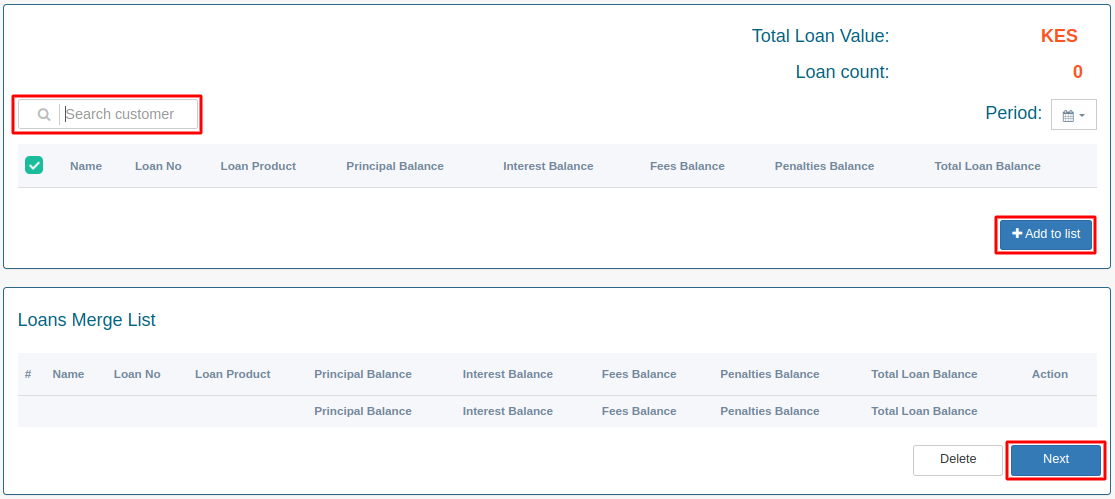Image resolution: width=1115 pixels, height=499 pixels.
Task: Click the Delete button
Action: (957, 459)
